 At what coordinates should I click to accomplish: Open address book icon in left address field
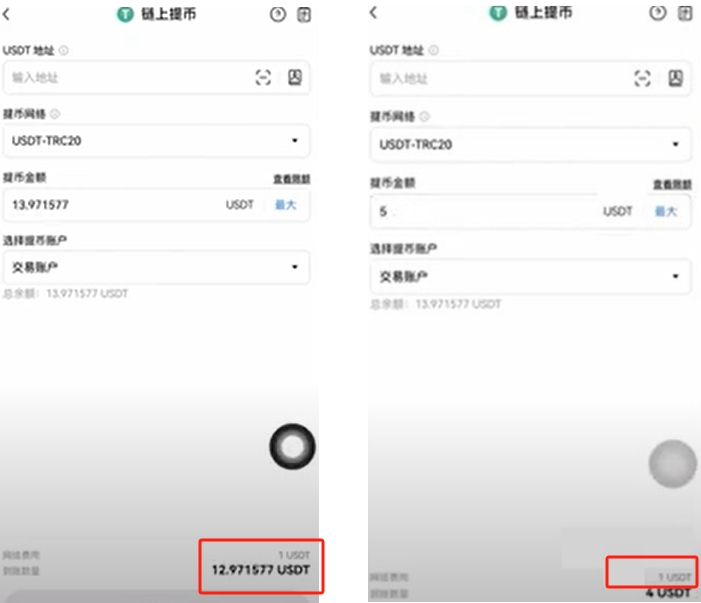coord(295,77)
